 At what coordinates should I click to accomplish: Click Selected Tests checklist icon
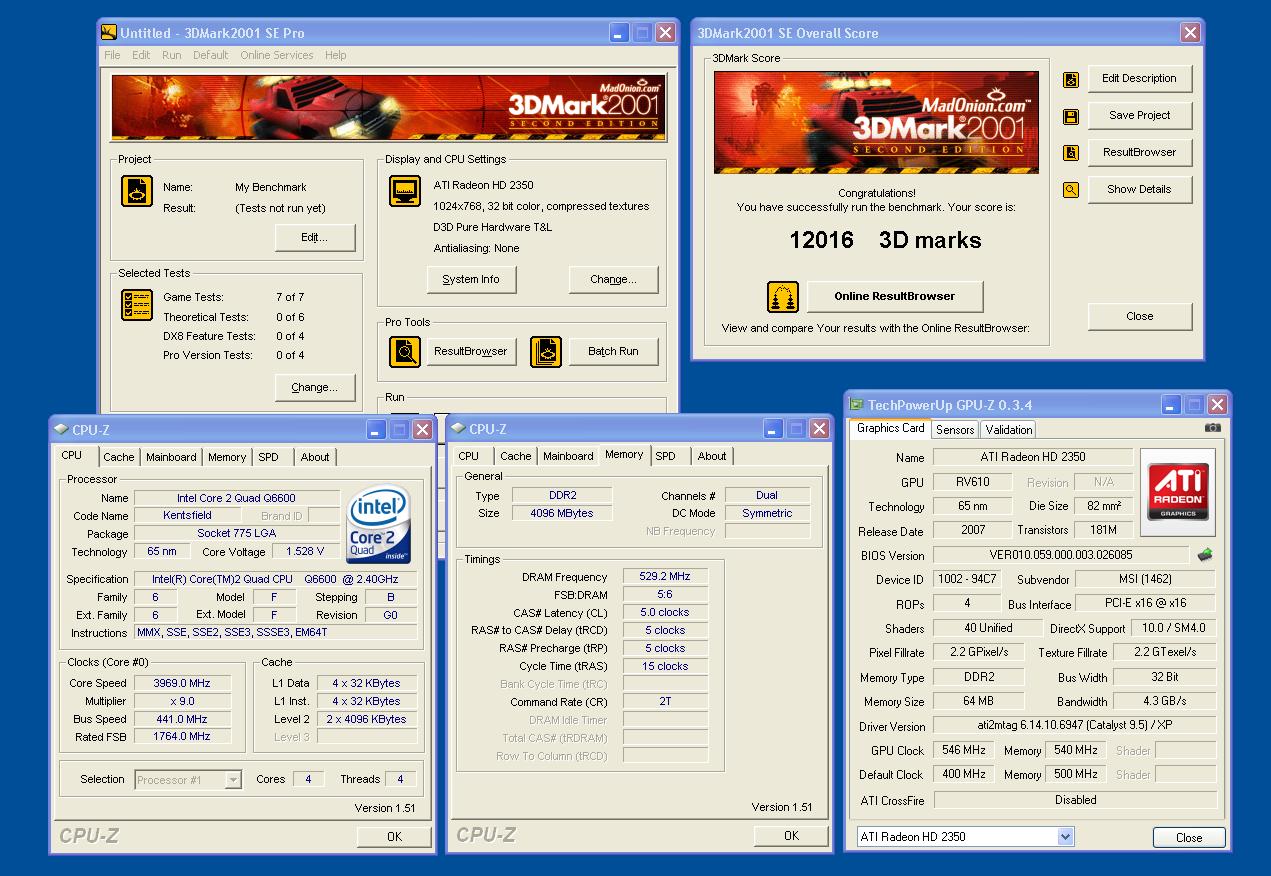(137, 305)
